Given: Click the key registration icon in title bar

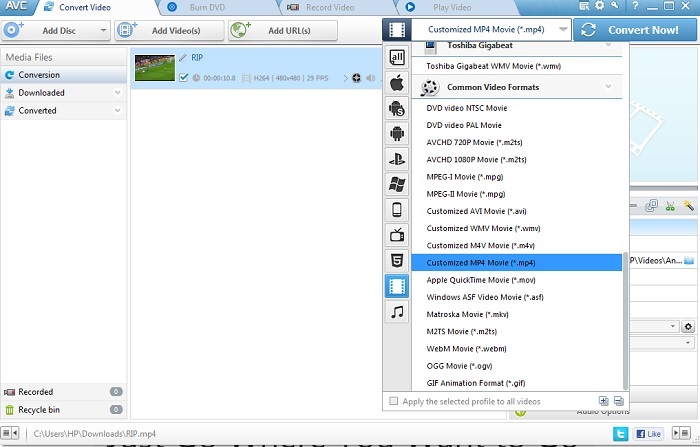Looking at the screenshot, I should coord(615,5).
